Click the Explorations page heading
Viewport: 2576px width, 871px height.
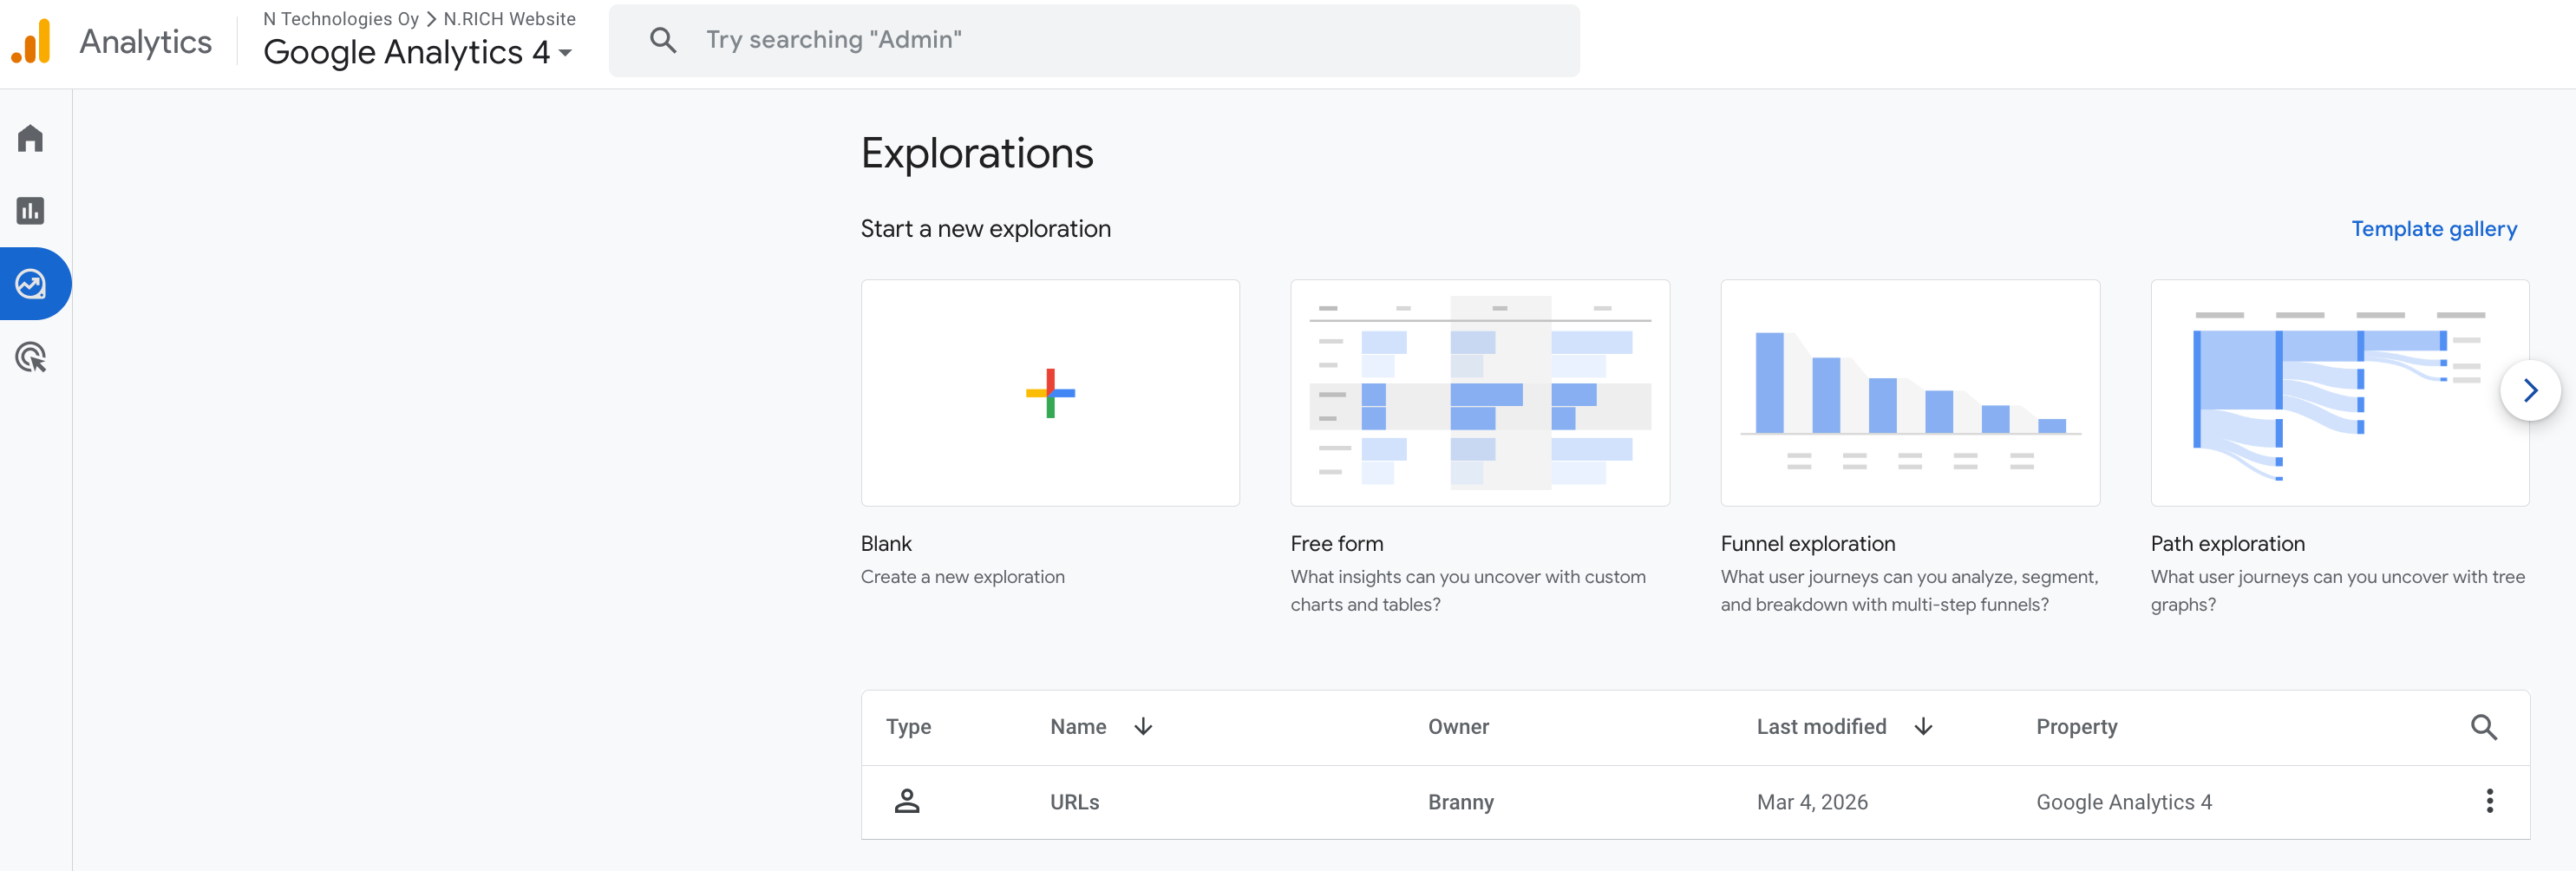click(977, 154)
